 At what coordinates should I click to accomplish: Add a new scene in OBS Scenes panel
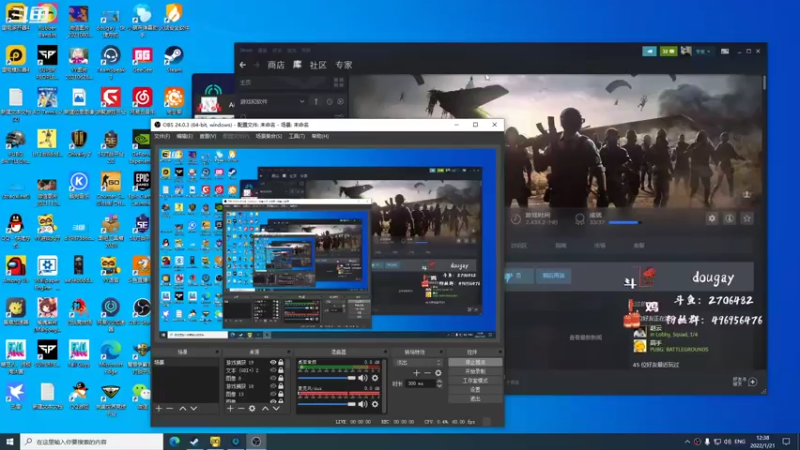pos(159,408)
